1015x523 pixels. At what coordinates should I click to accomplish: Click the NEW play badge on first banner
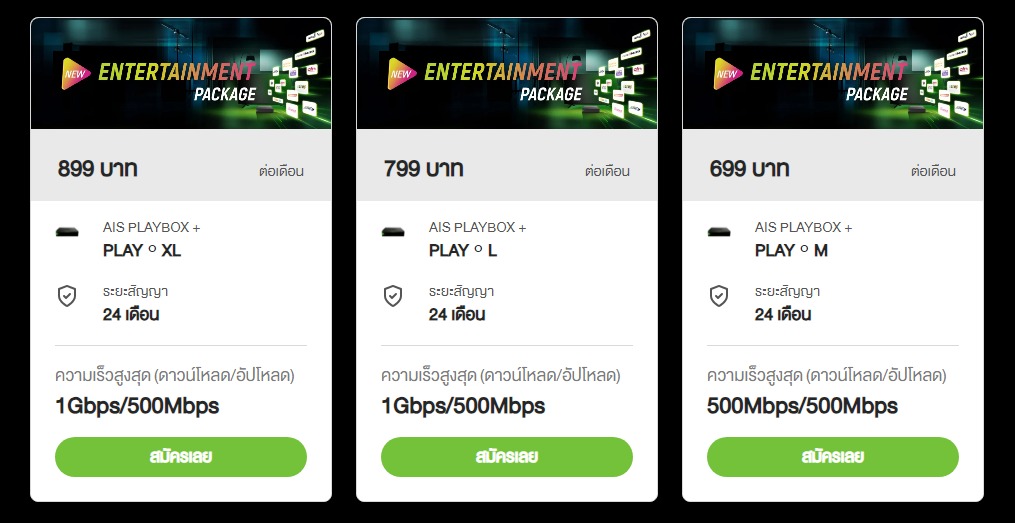click(x=76, y=74)
